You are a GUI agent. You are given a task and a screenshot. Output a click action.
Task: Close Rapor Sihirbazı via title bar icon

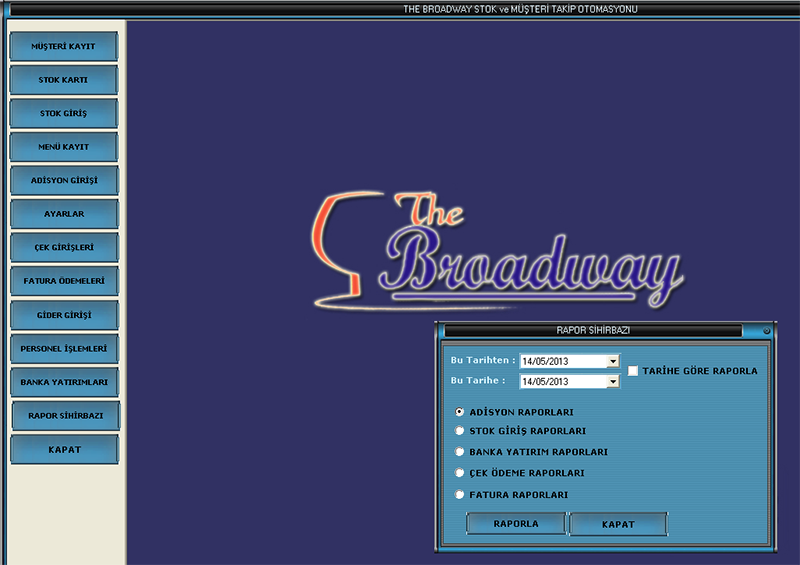pos(766,331)
